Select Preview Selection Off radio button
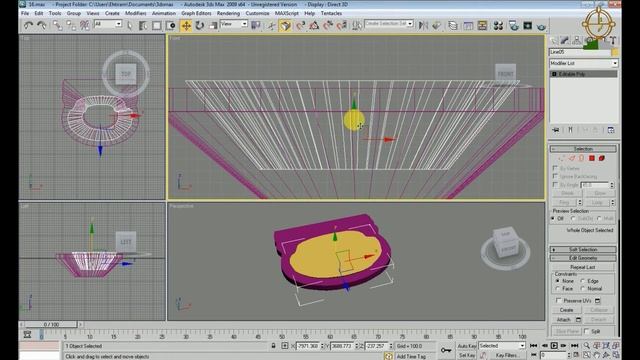This screenshot has width=640, height=360. coord(553,219)
